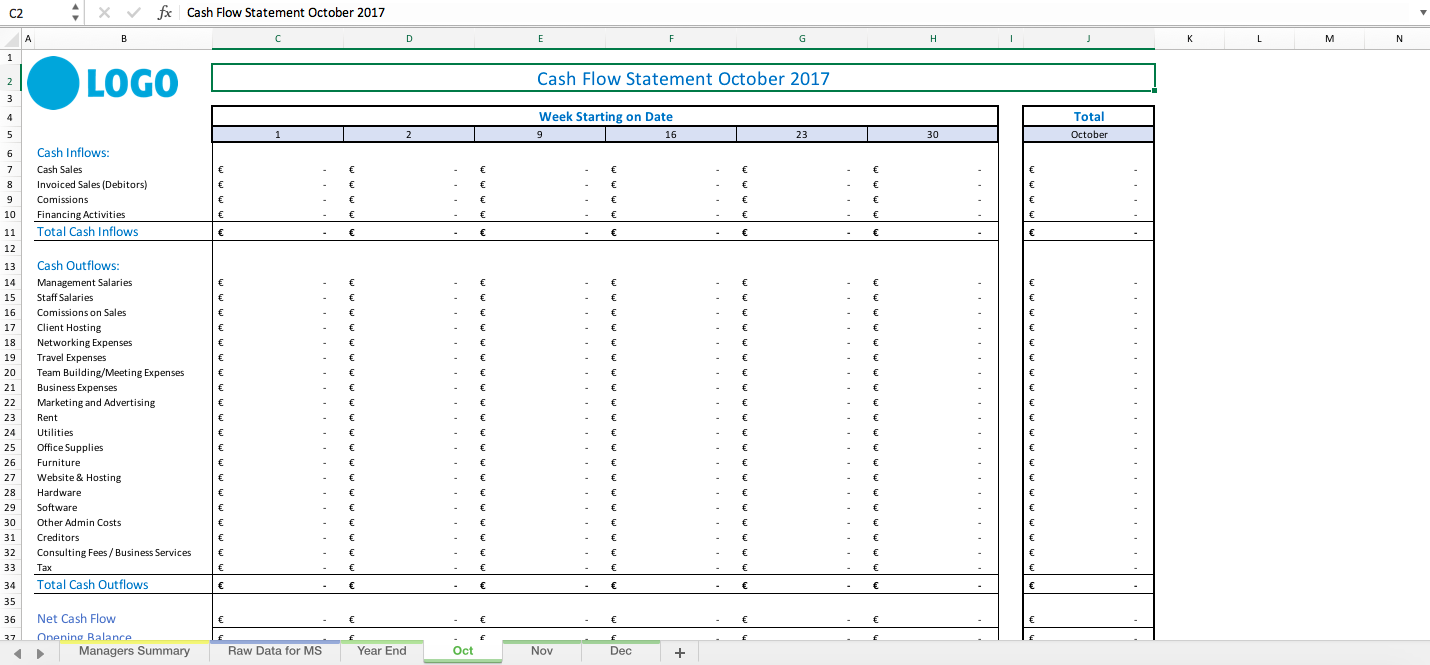The height and width of the screenshot is (665, 1430).
Task: Select the Net Cash Flow label
Action: [x=76, y=618]
